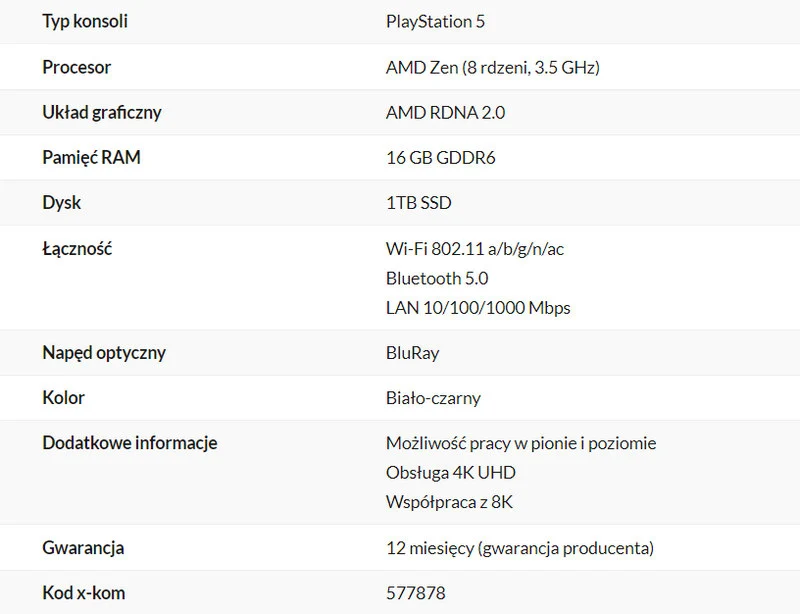Viewport: 800px width, 614px height.
Task: Click the "Łączność" label
Action: [77, 248]
